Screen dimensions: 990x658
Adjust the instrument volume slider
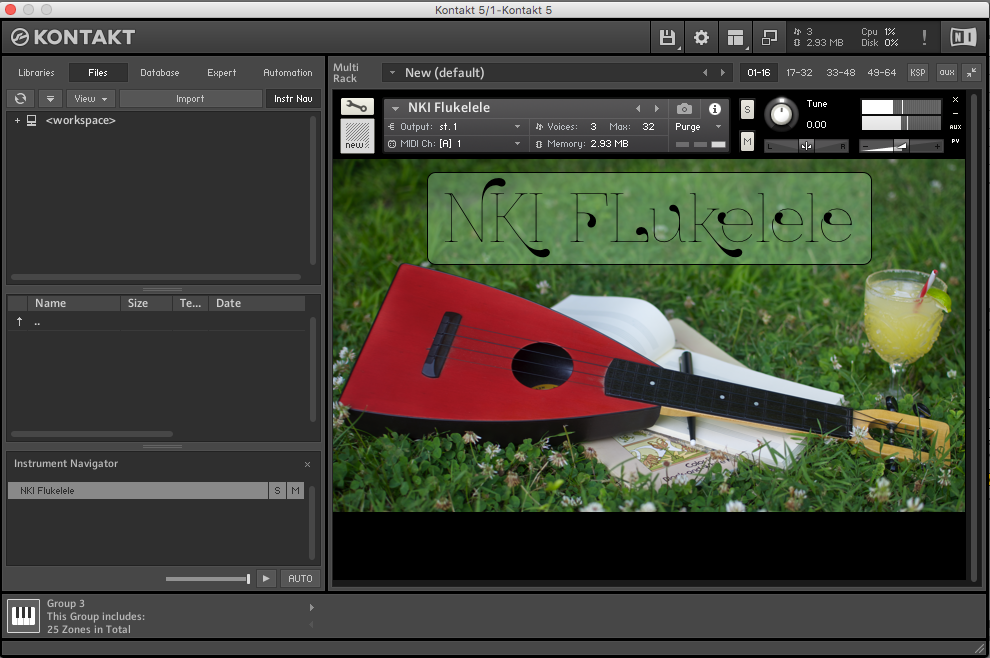[901, 146]
